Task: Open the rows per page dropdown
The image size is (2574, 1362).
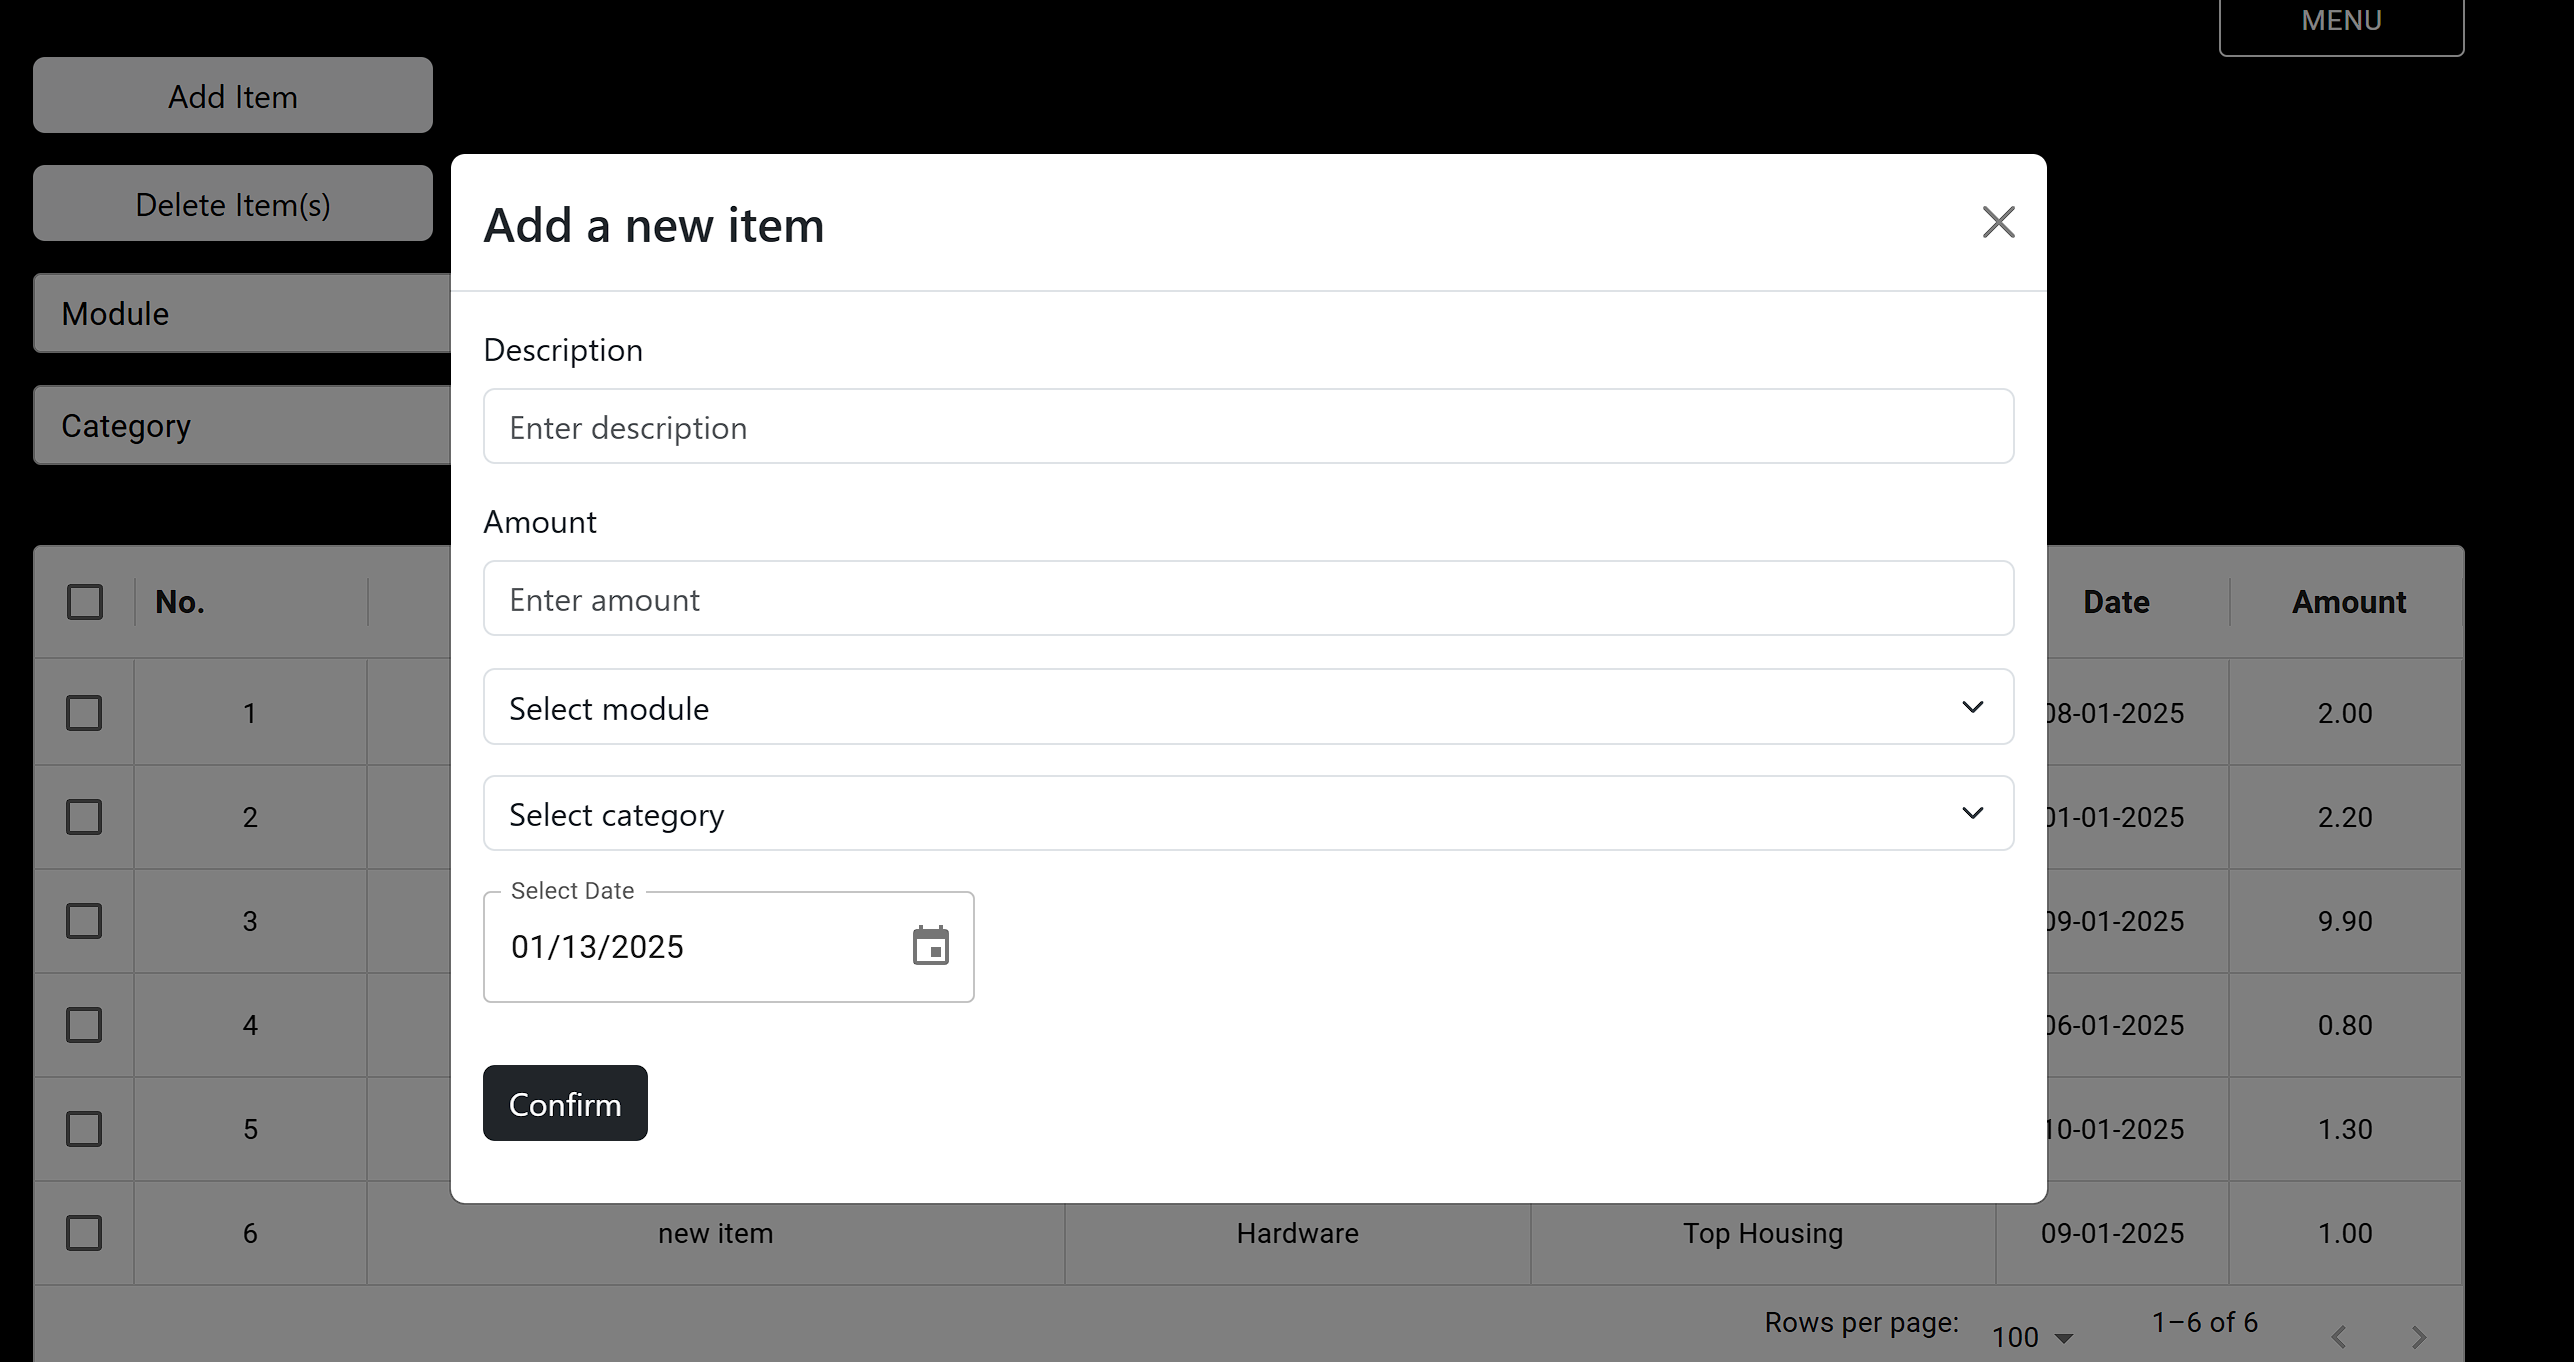Action: pyautogui.click(x=2032, y=1337)
